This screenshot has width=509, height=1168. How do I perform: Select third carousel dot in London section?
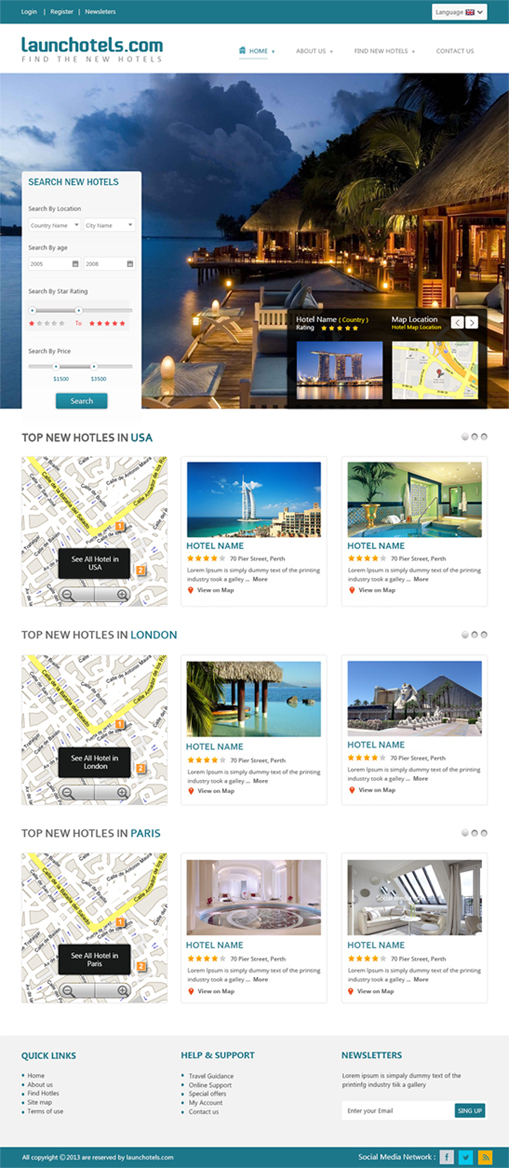click(x=484, y=635)
